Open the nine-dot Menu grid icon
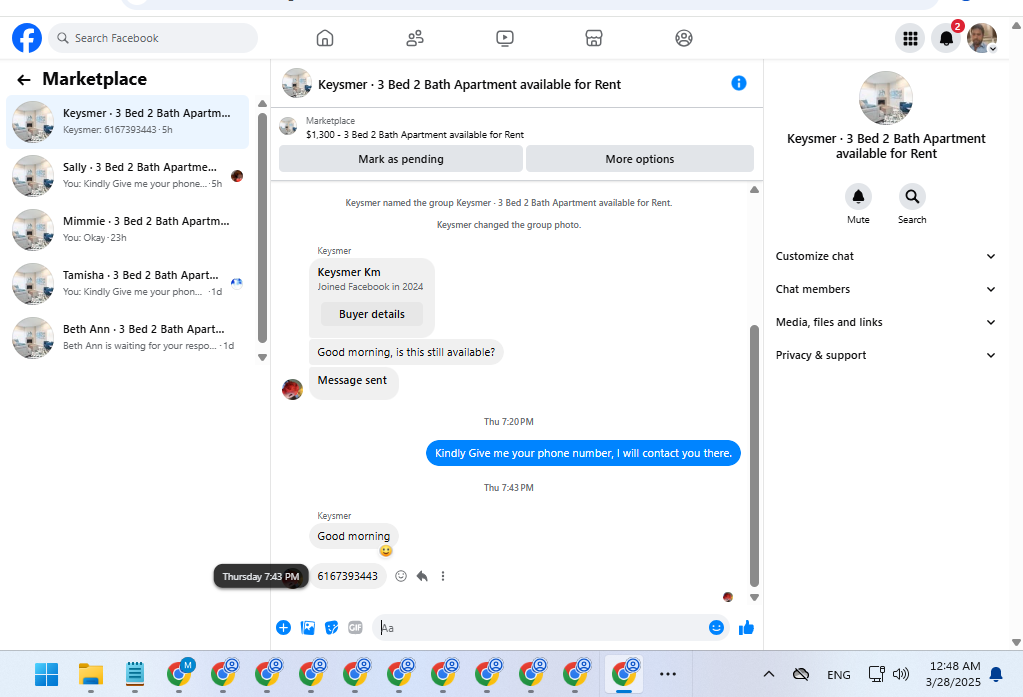The image size is (1023, 697). [x=910, y=39]
